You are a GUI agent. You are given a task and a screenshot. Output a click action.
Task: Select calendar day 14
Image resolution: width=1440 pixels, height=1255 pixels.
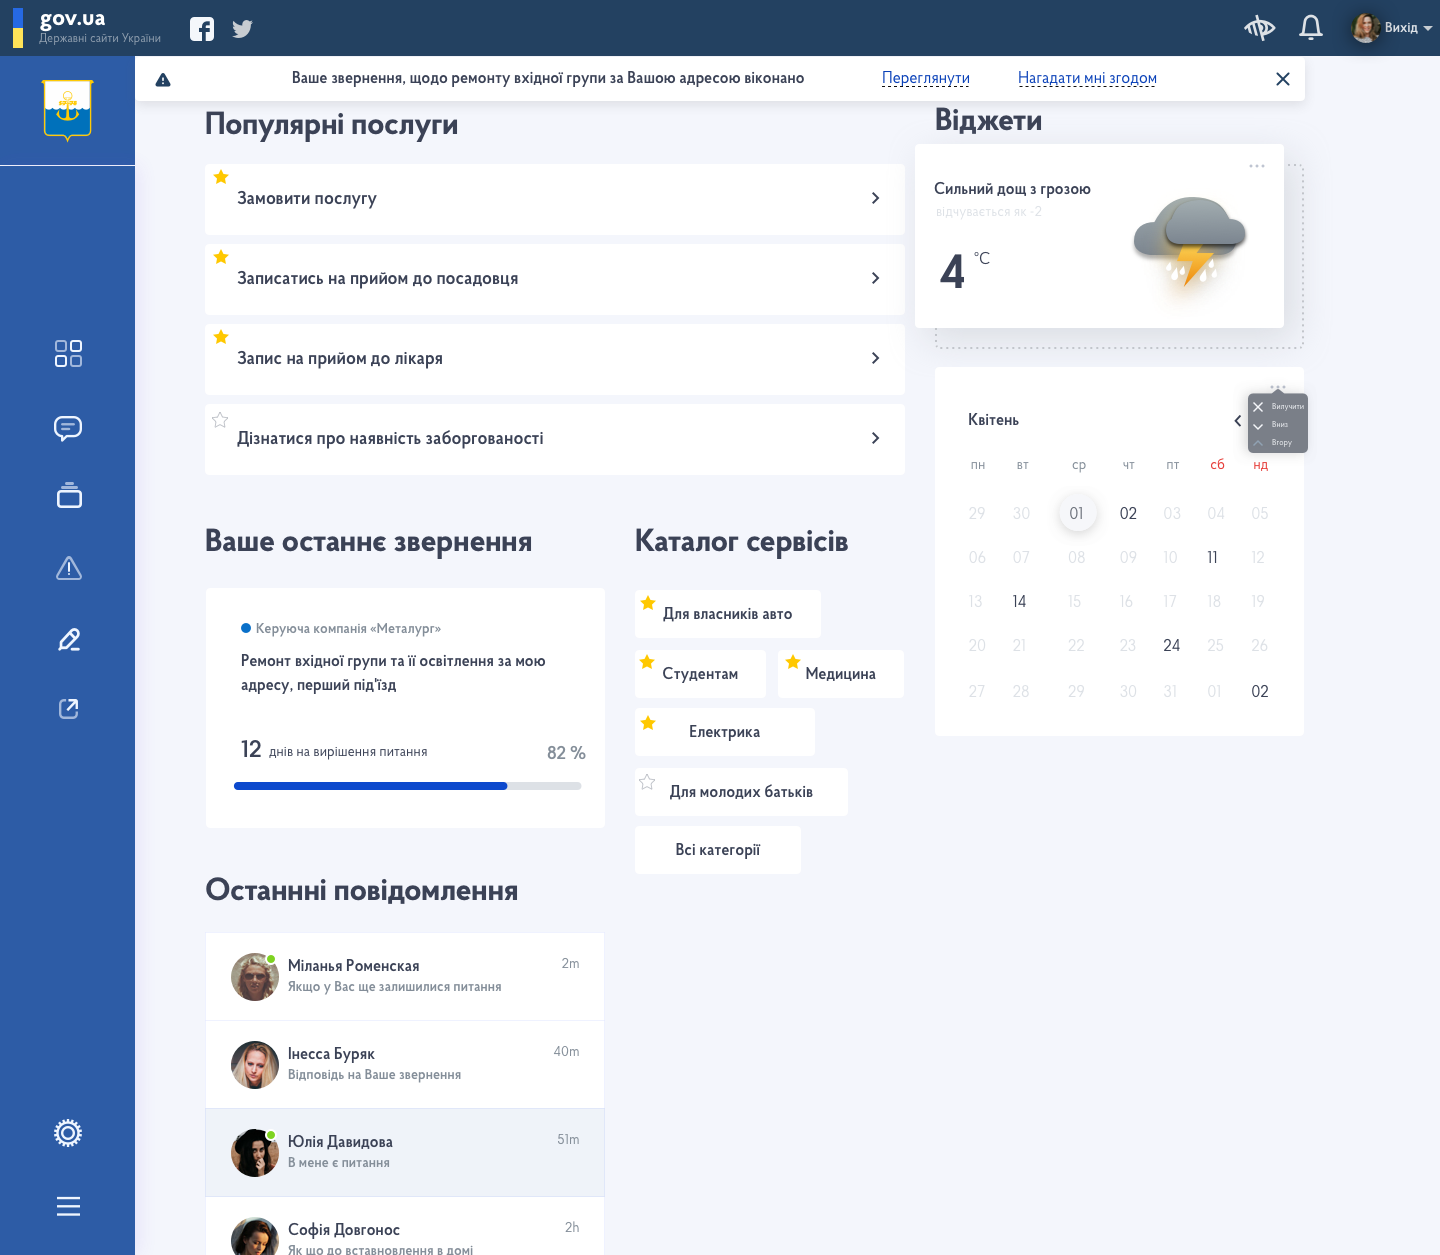[1019, 601]
